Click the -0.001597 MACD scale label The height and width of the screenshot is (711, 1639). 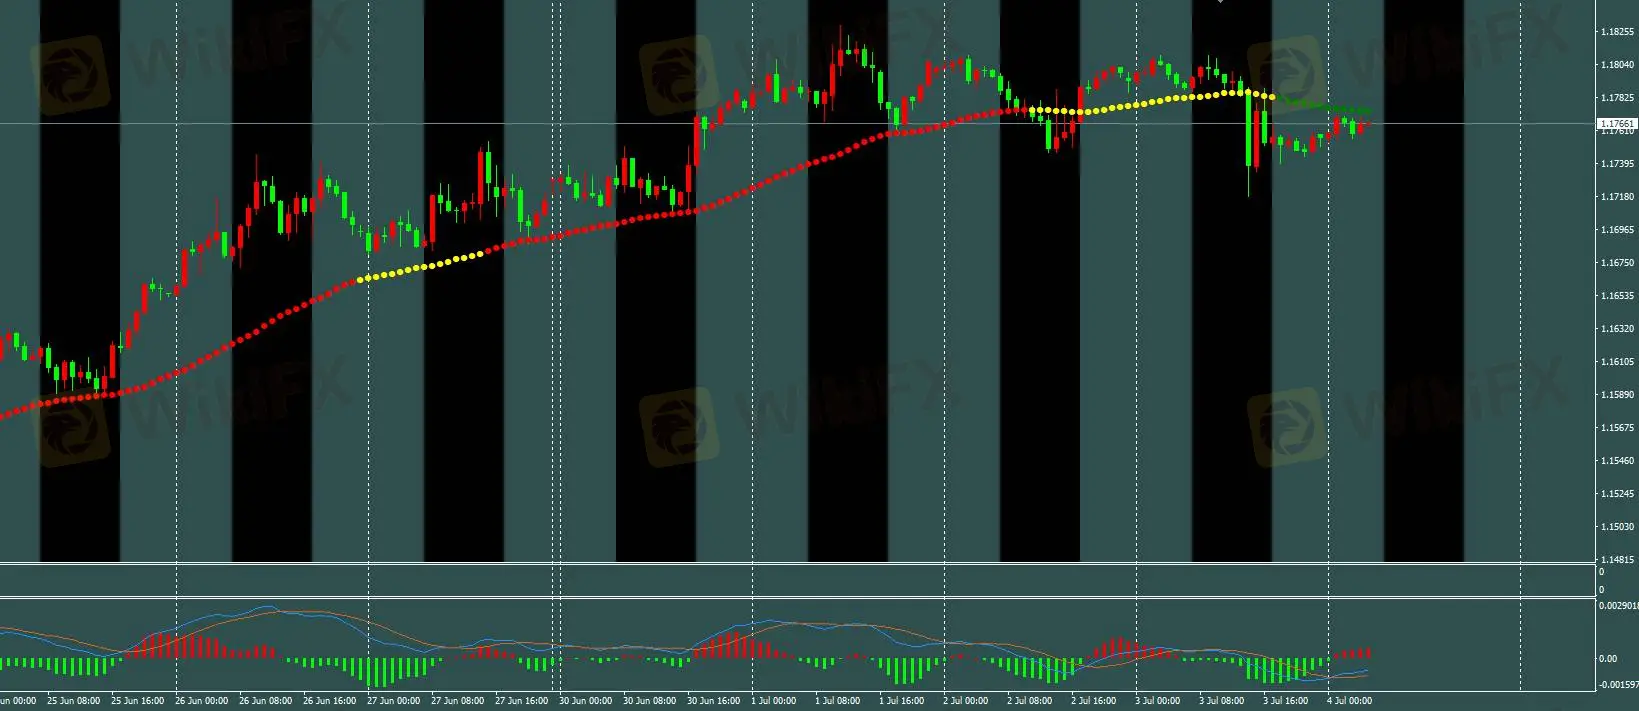(1617, 685)
